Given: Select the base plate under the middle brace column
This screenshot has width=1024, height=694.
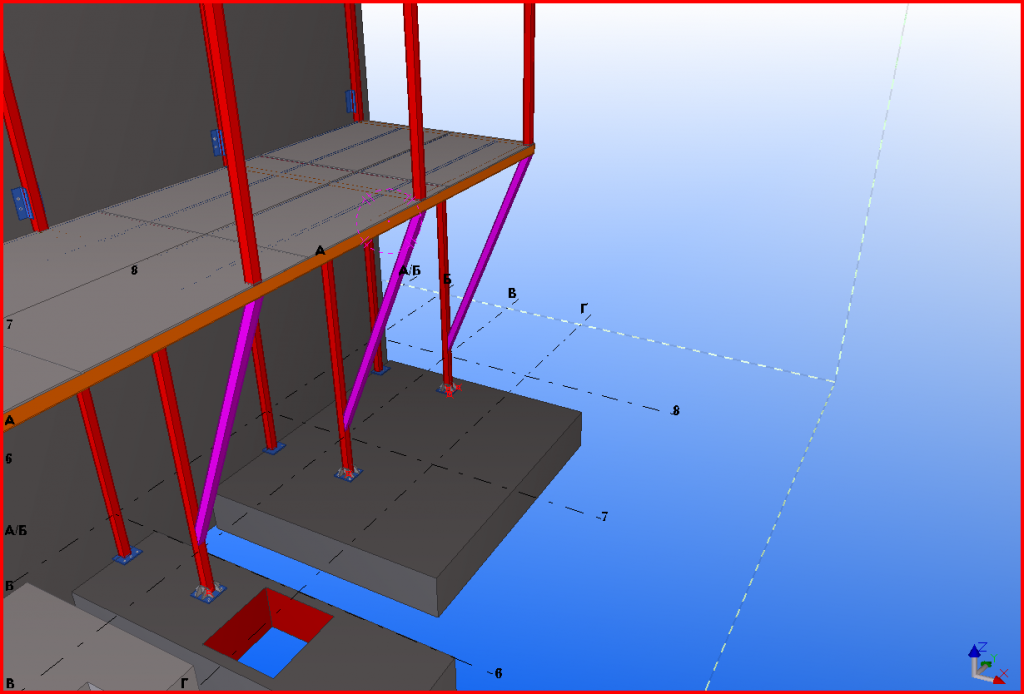Looking at the screenshot, I should pos(348,474).
